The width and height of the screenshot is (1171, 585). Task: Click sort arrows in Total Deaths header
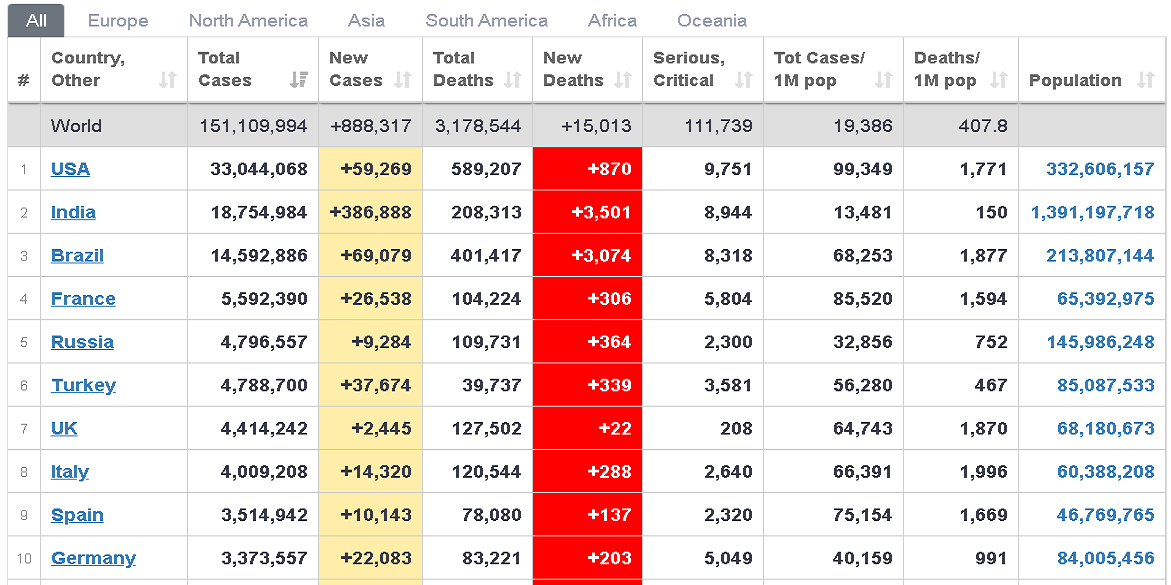click(x=513, y=80)
